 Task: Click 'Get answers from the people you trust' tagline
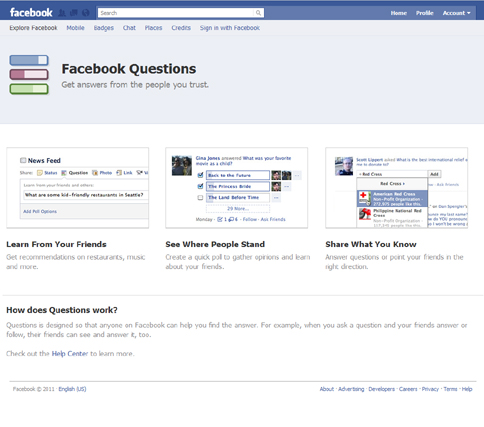tap(135, 85)
